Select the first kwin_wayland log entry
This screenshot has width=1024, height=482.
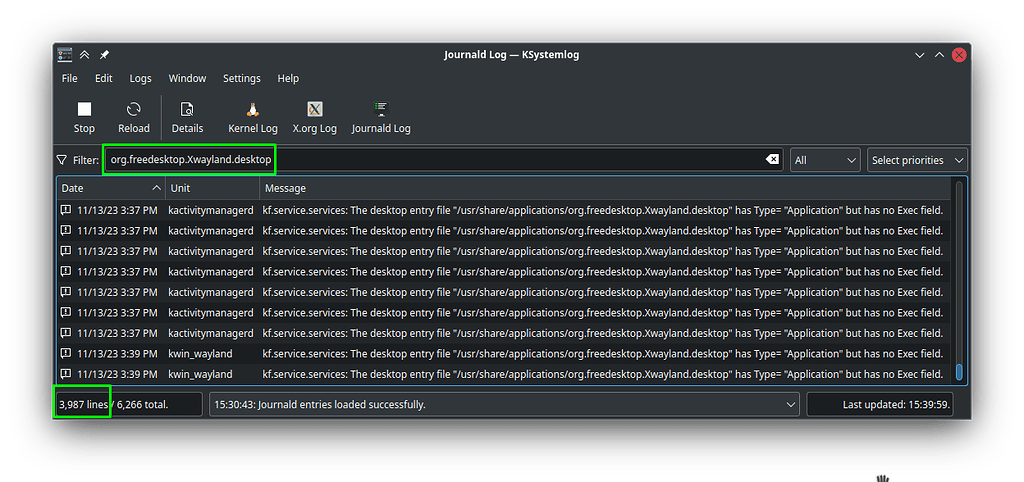point(500,353)
